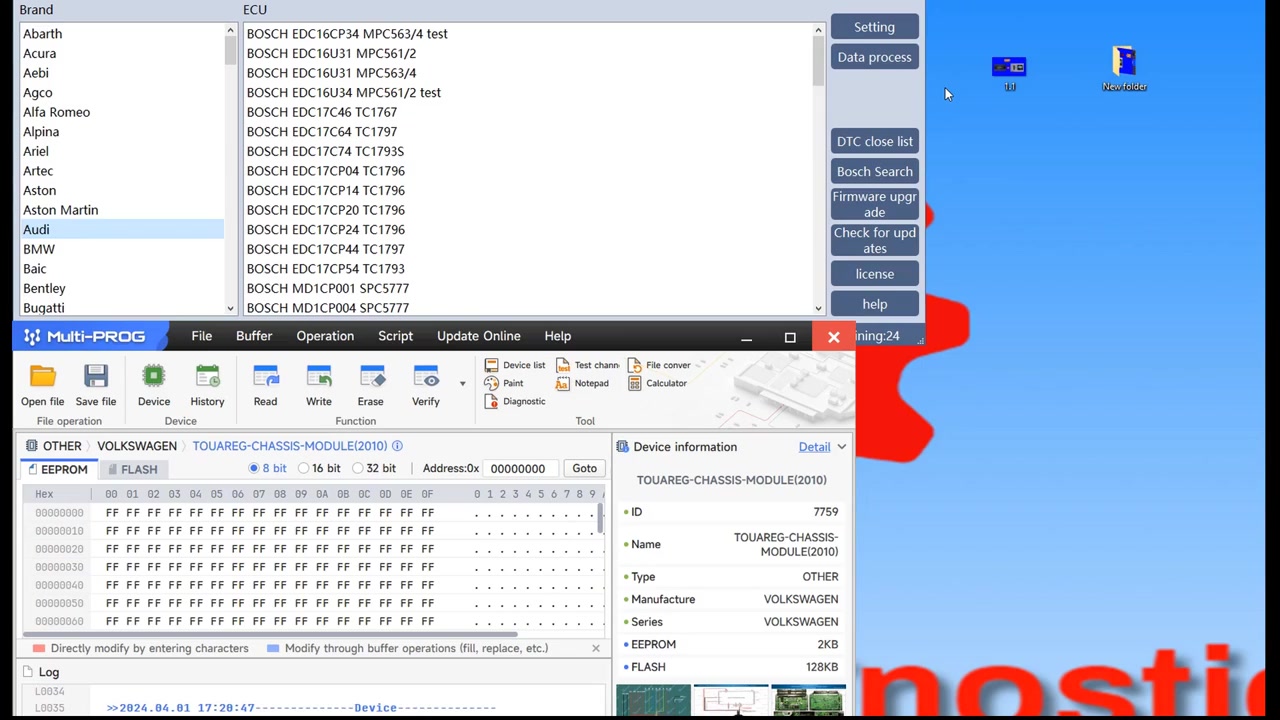
Task: Click the Goto button
Action: pyautogui.click(x=585, y=468)
